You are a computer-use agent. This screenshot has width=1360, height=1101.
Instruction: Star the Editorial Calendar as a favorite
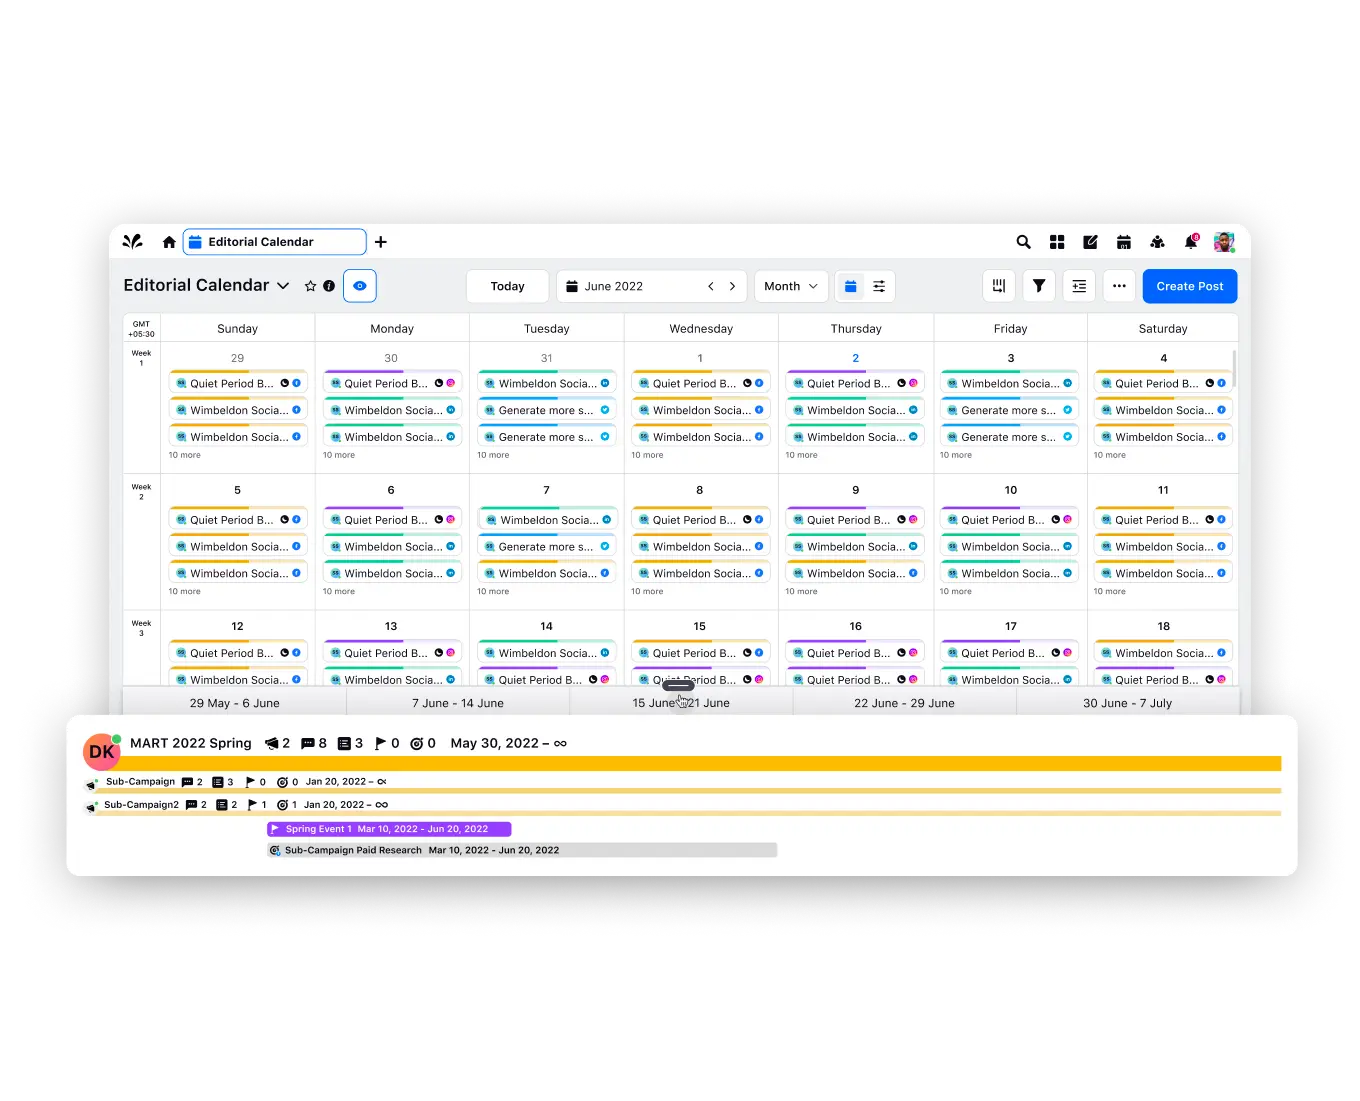[x=310, y=286]
